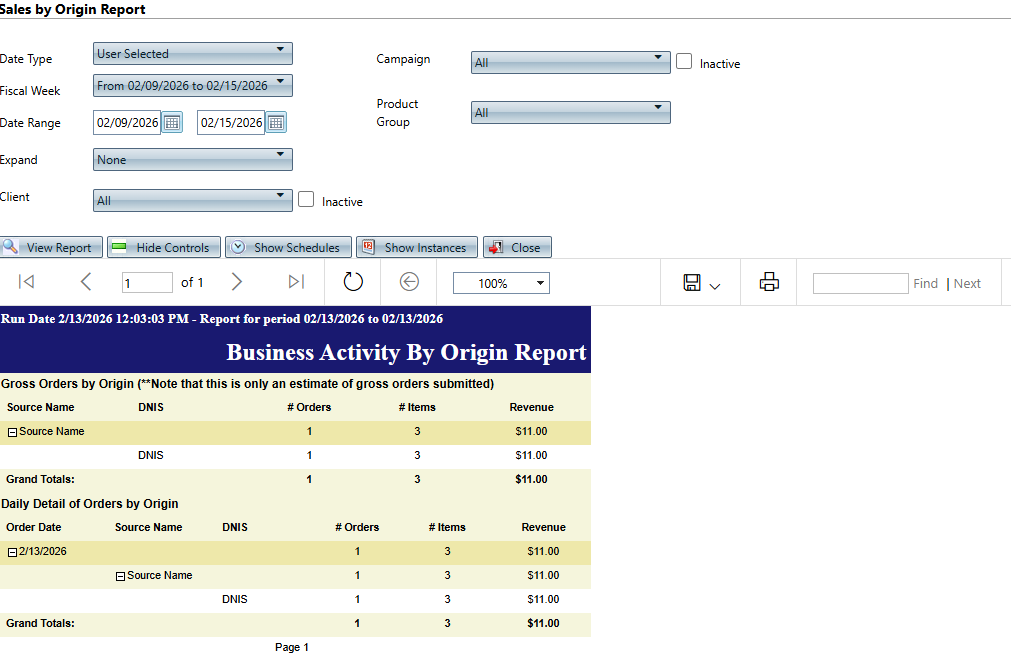The height and width of the screenshot is (657, 1011).
Task: Enable the Campaign Inactive checkbox
Action: [684, 62]
